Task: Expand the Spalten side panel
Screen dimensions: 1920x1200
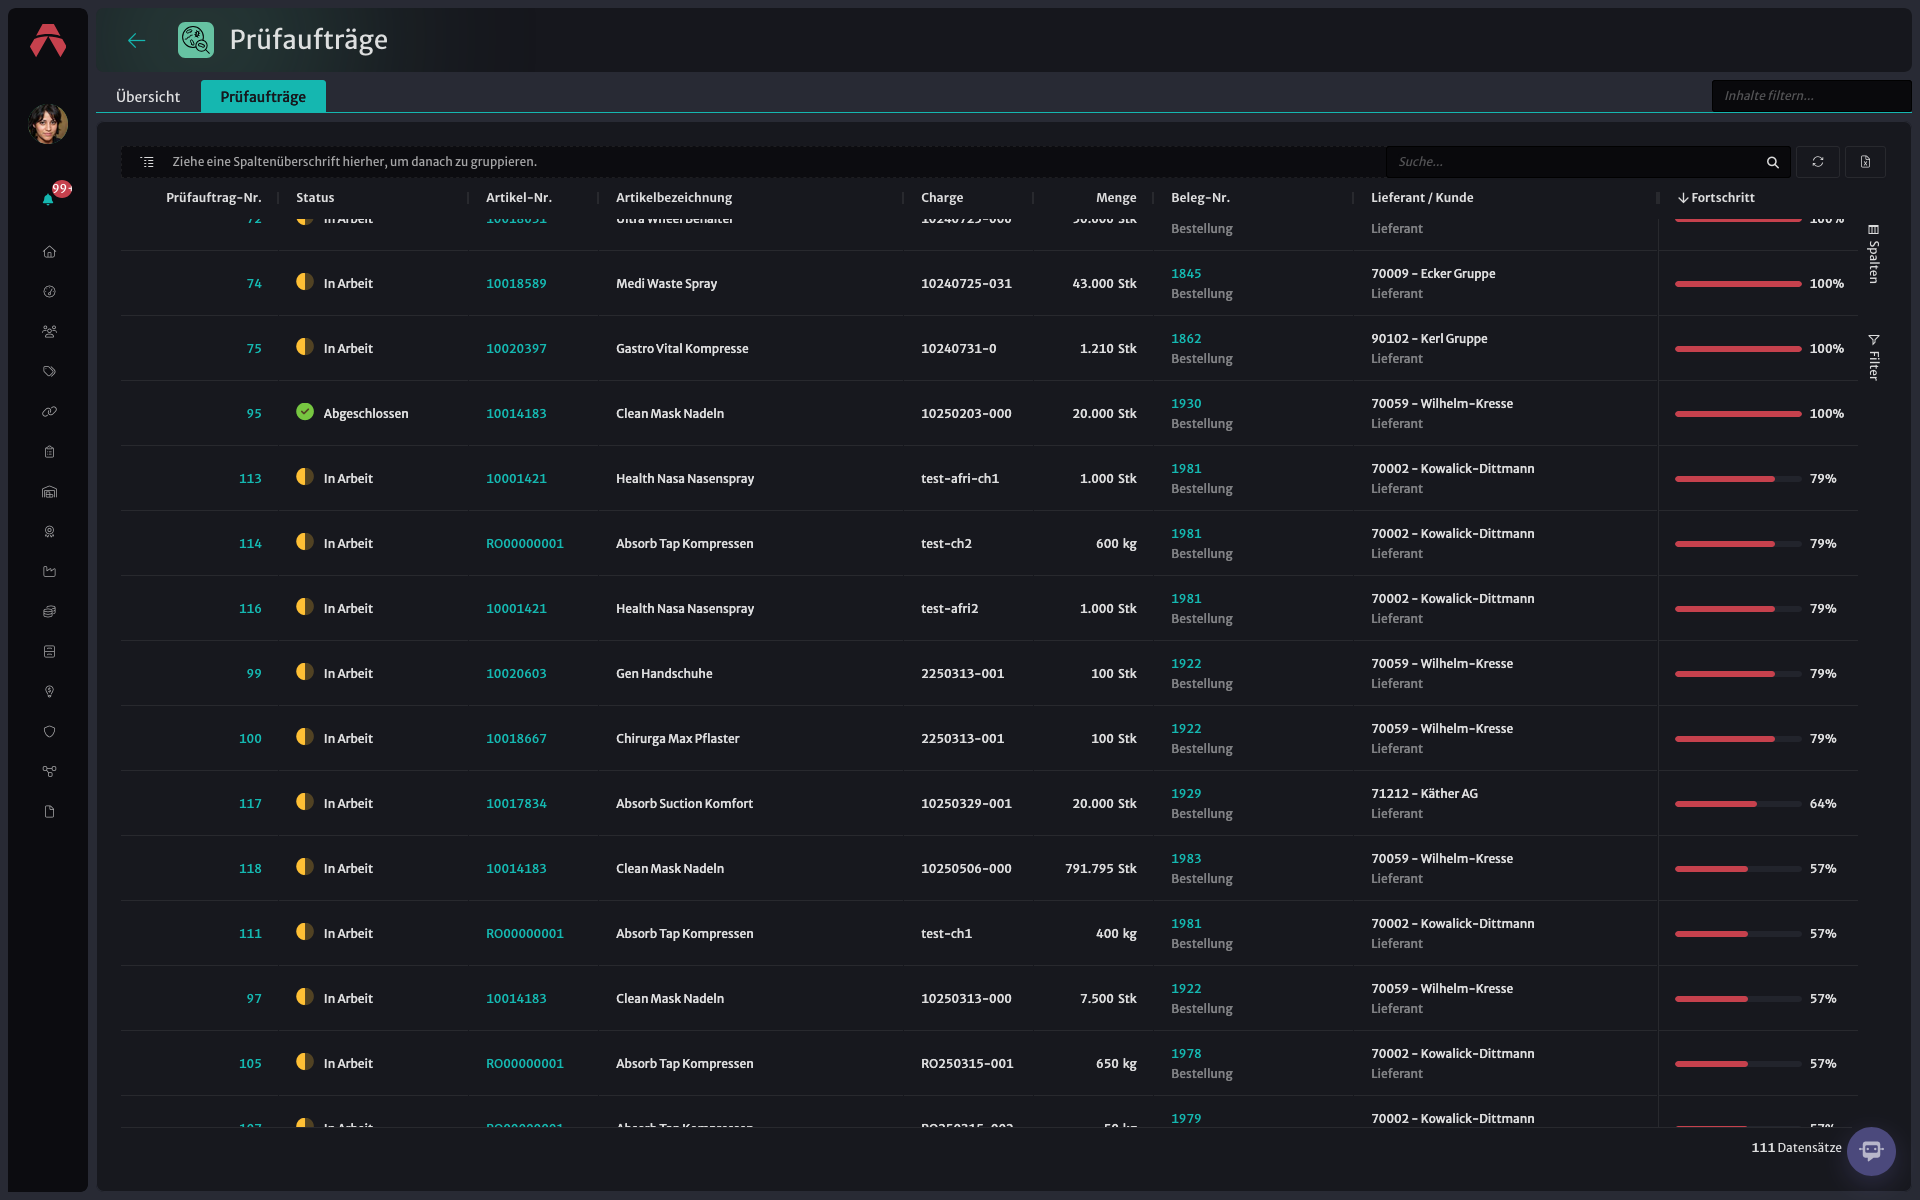Action: click(1873, 254)
